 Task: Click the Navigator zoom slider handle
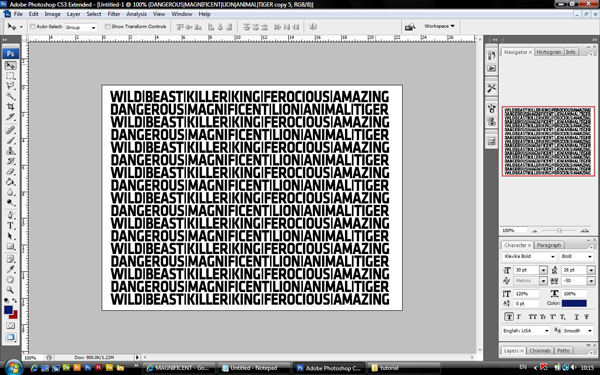pos(559,231)
